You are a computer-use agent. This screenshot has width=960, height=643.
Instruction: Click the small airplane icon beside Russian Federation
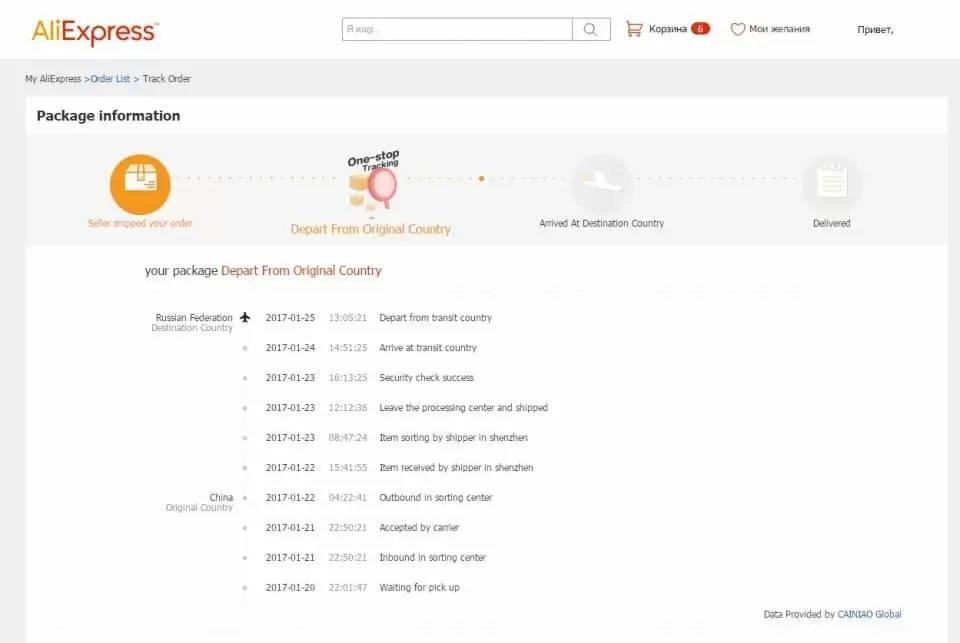pyautogui.click(x=245, y=318)
